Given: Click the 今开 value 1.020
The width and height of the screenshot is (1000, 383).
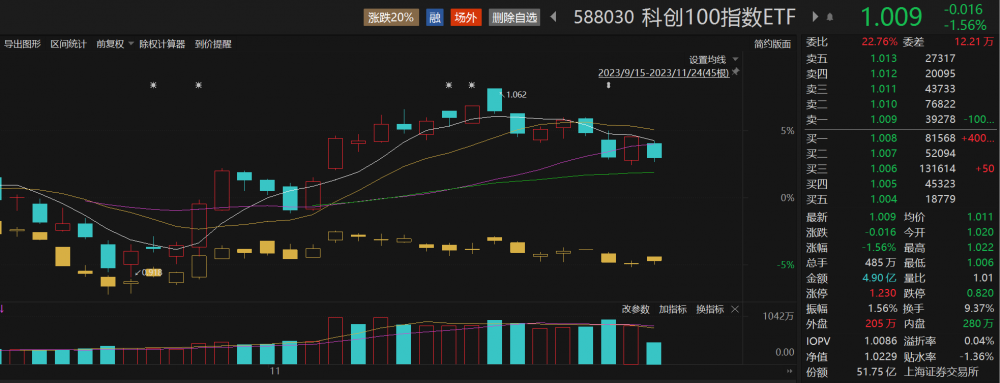Looking at the screenshot, I should click(980, 232).
